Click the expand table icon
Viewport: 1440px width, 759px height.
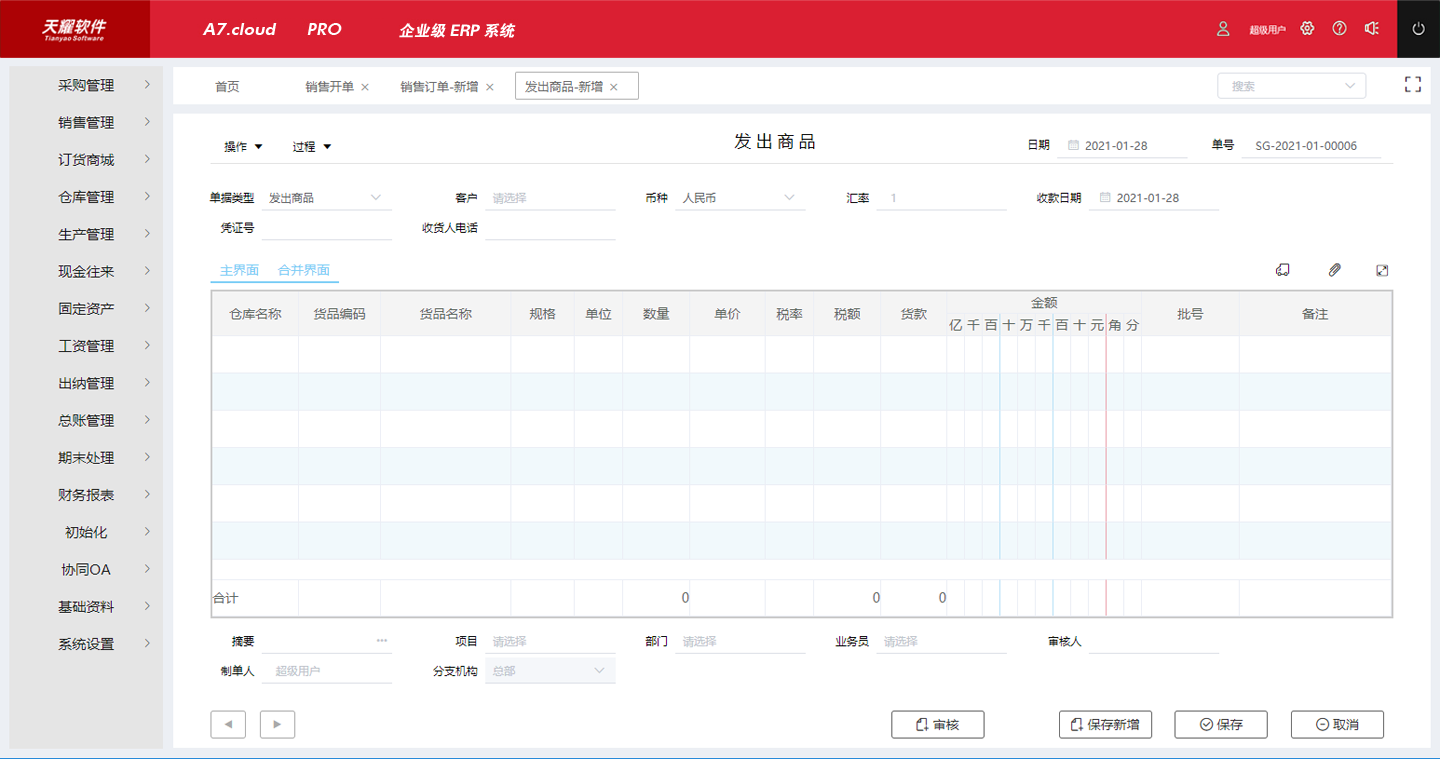coord(1383,270)
